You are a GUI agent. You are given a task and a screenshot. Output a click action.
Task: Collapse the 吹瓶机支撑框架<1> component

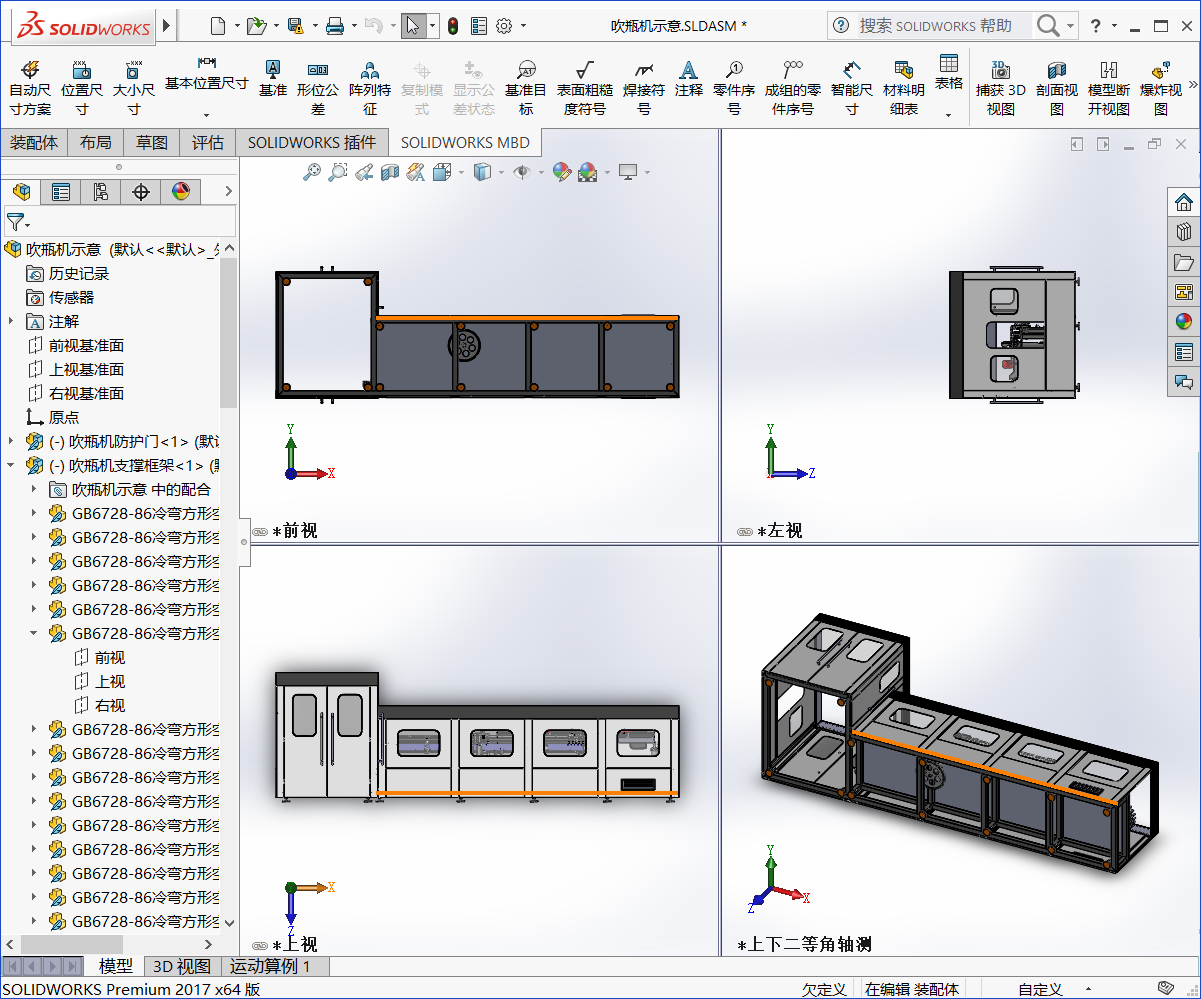pyautogui.click(x=11, y=465)
